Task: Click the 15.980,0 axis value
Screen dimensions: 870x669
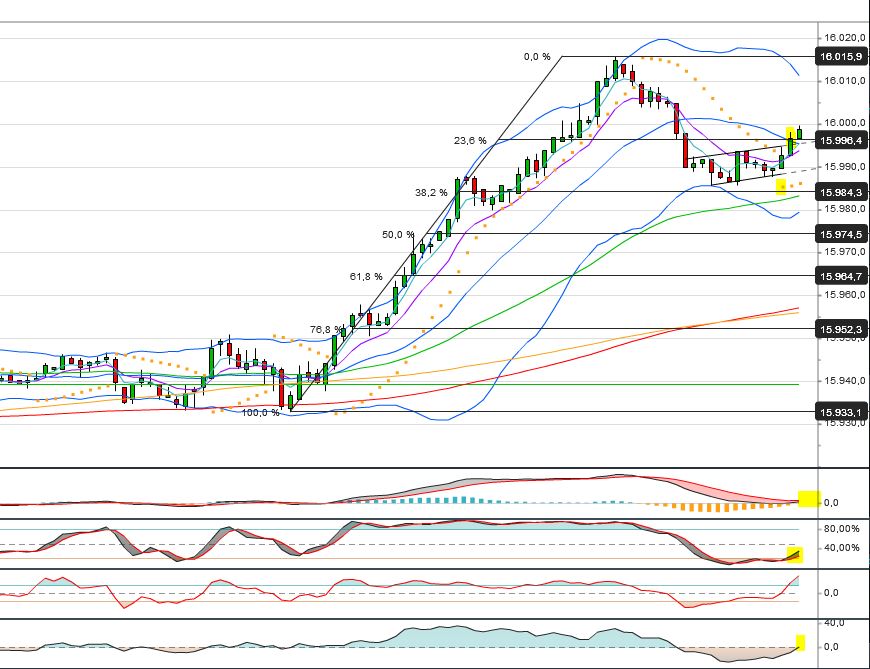Action: click(844, 209)
